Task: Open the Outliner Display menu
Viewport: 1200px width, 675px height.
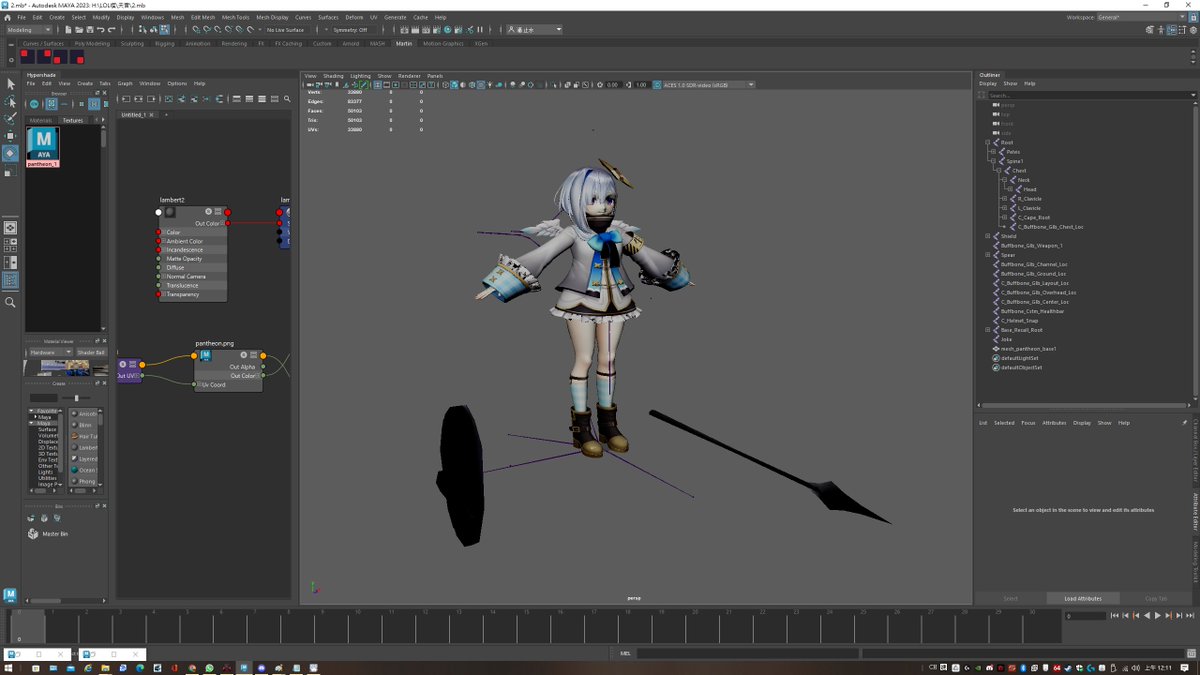Action: point(988,84)
